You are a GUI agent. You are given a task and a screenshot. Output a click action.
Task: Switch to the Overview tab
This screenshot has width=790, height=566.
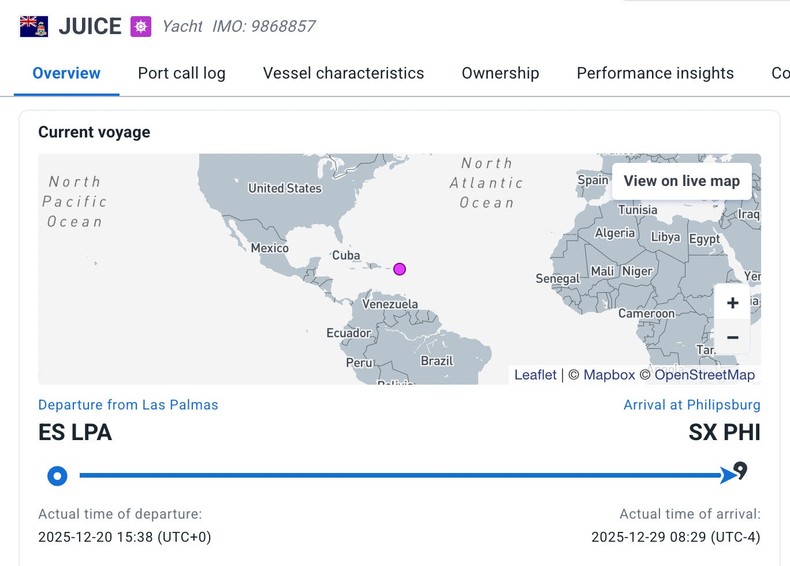point(66,73)
